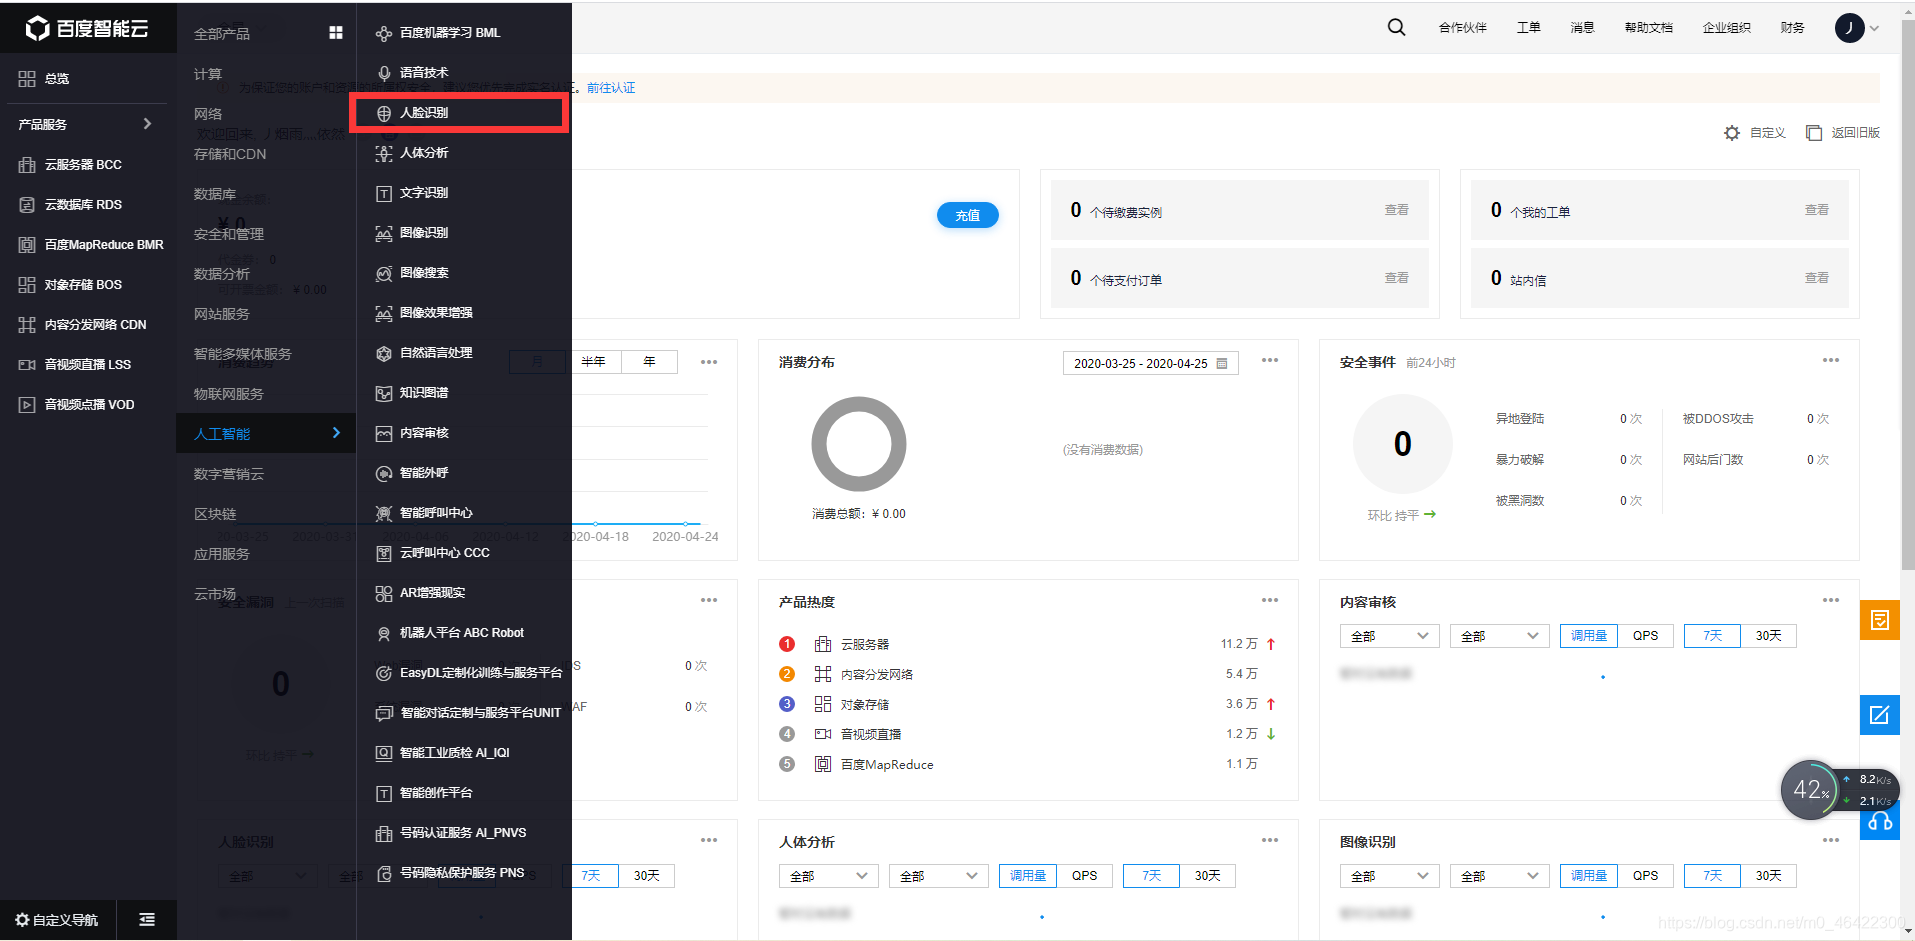Click the 42% network speed floating widget
The image size is (1915, 941).
click(x=1838, y=790)
